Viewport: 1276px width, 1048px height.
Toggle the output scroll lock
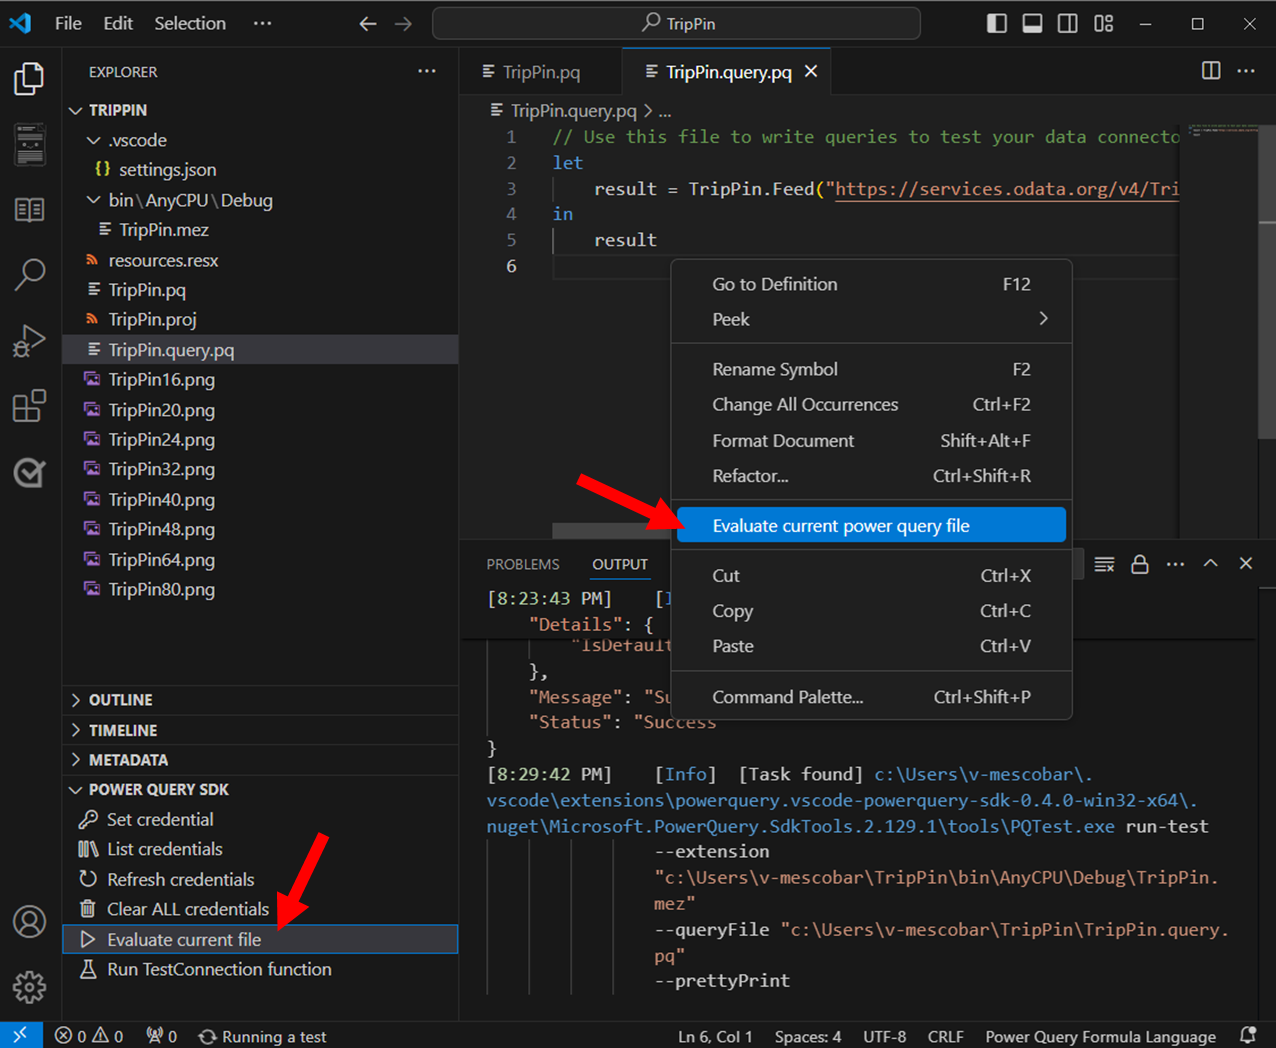pos(1139,564)
